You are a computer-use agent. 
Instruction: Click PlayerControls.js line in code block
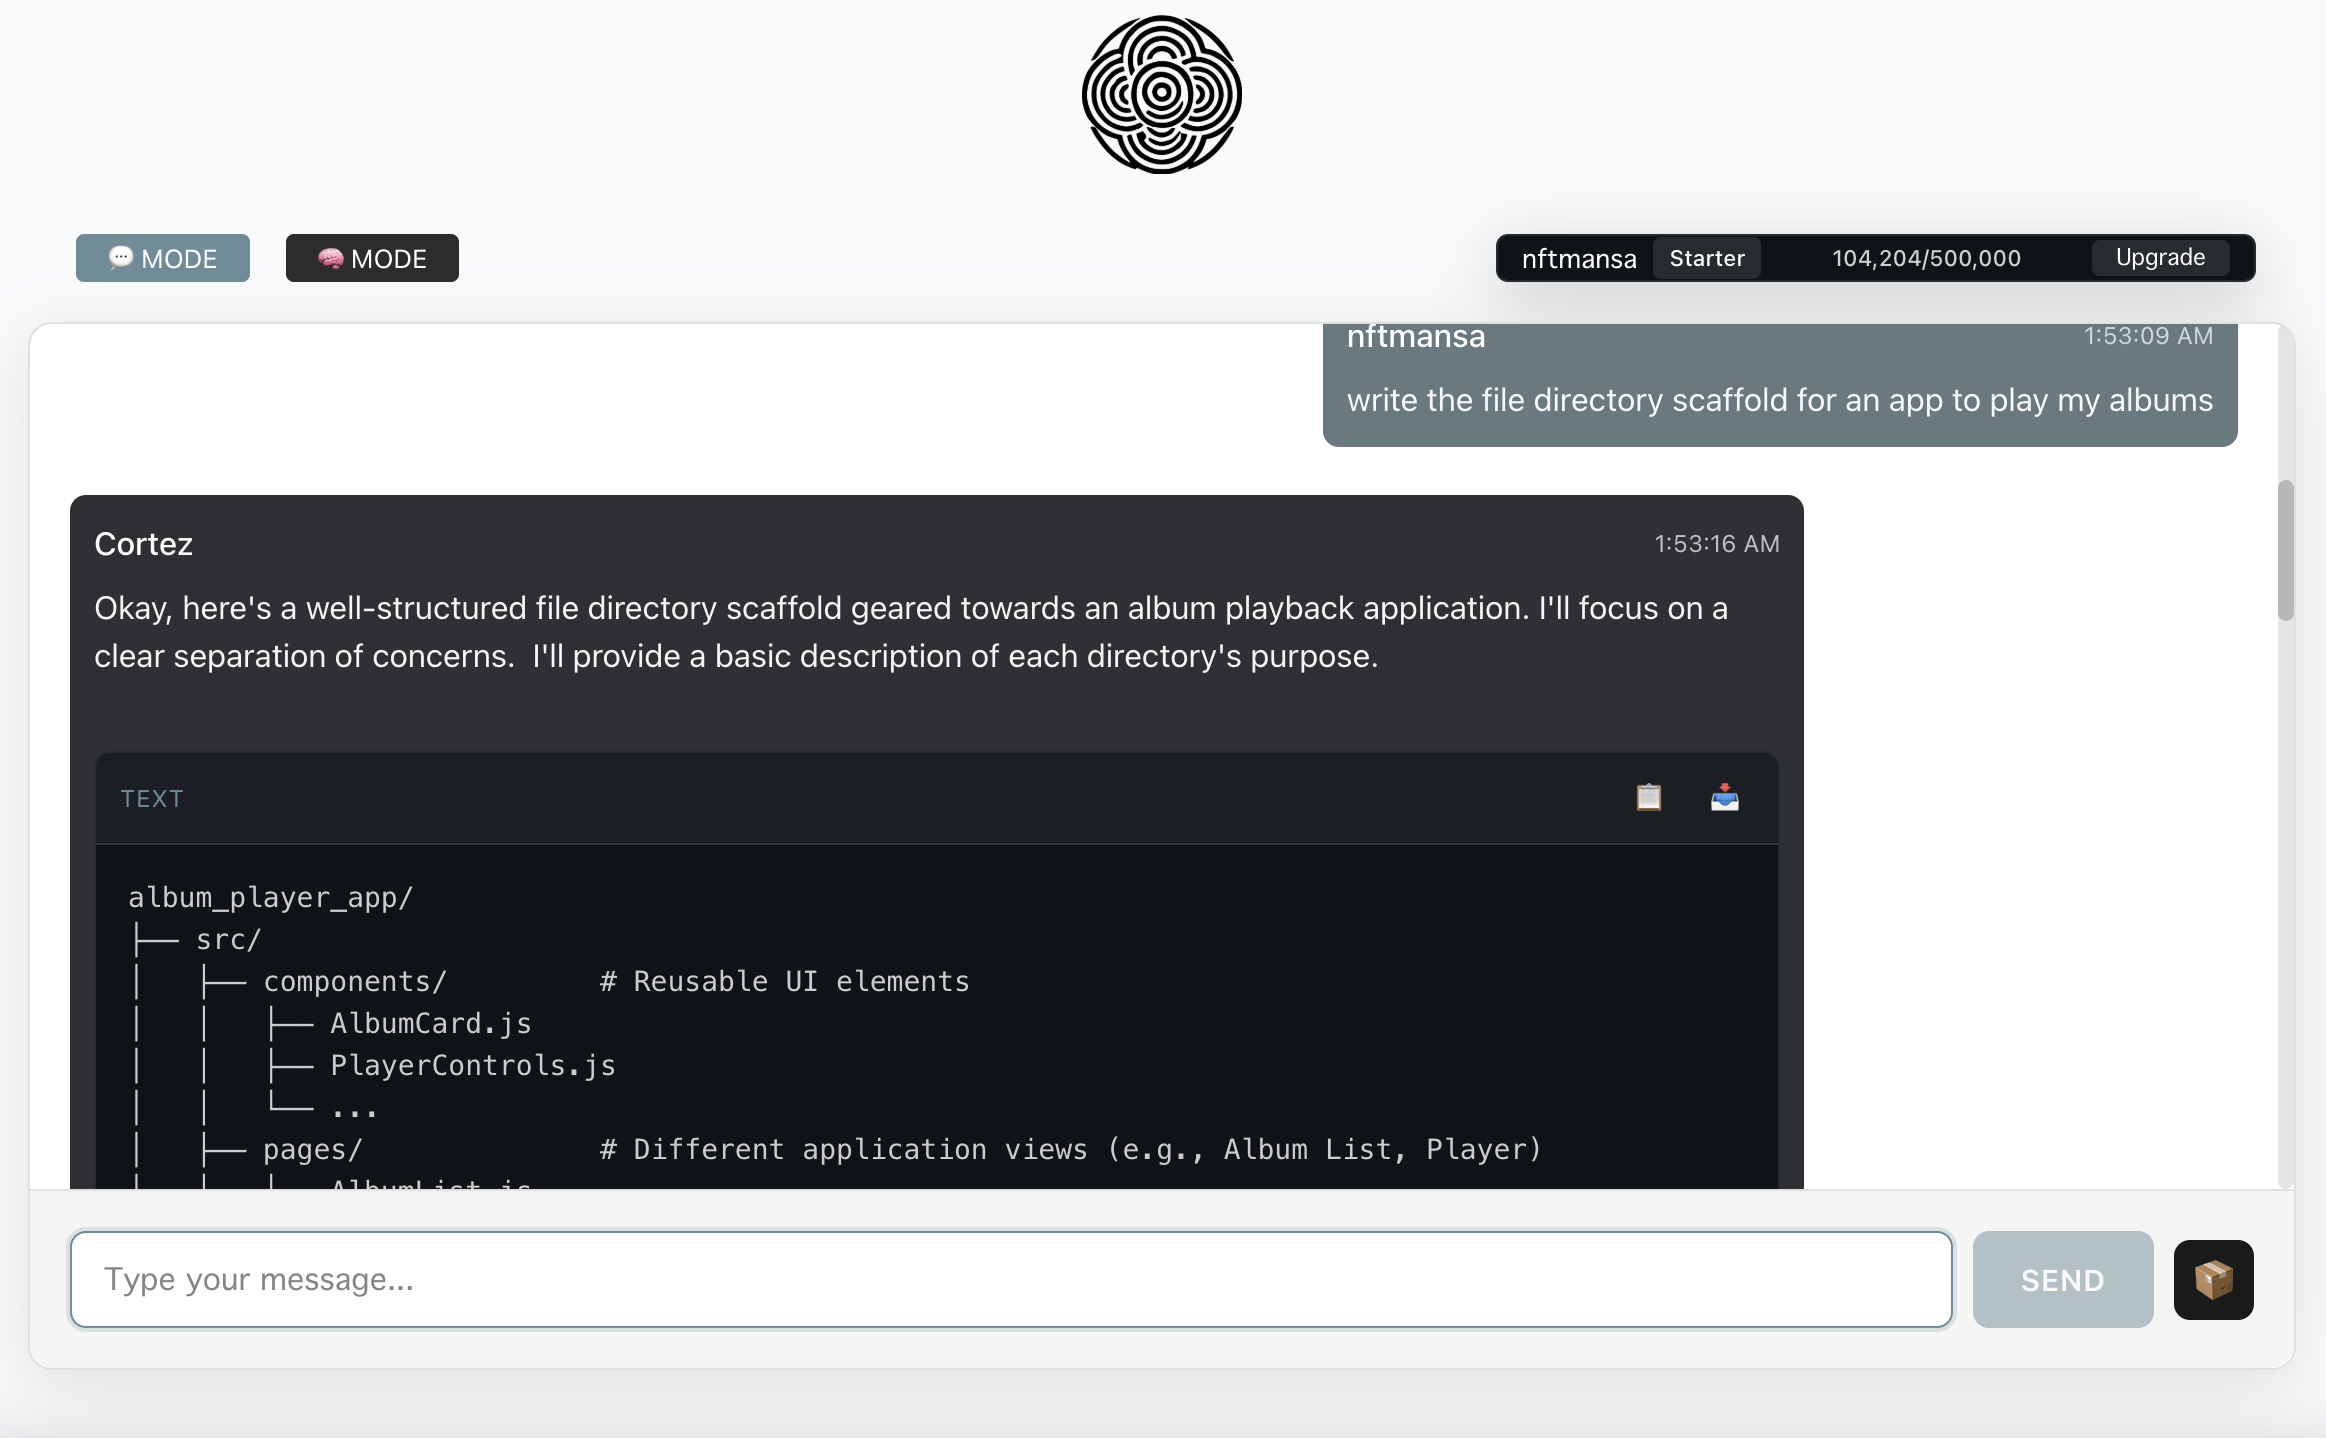coord(472,1065)
